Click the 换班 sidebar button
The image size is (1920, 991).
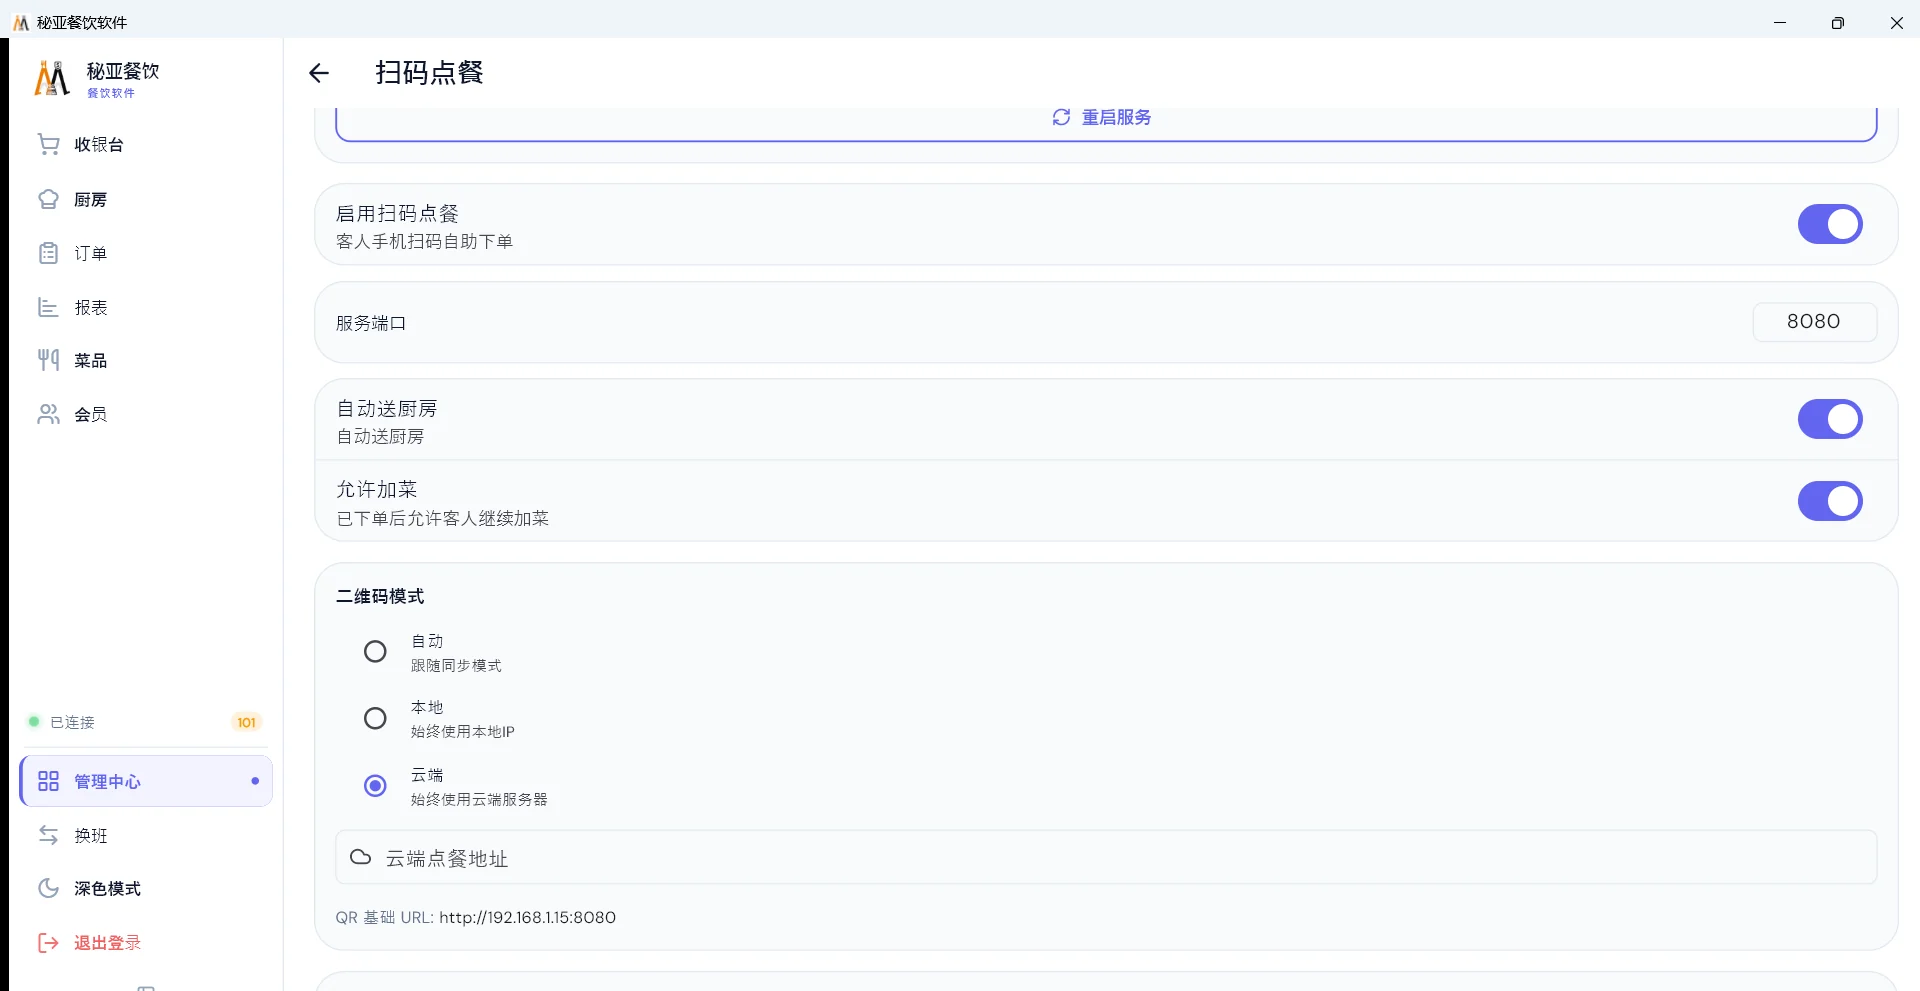click(146, 835)
